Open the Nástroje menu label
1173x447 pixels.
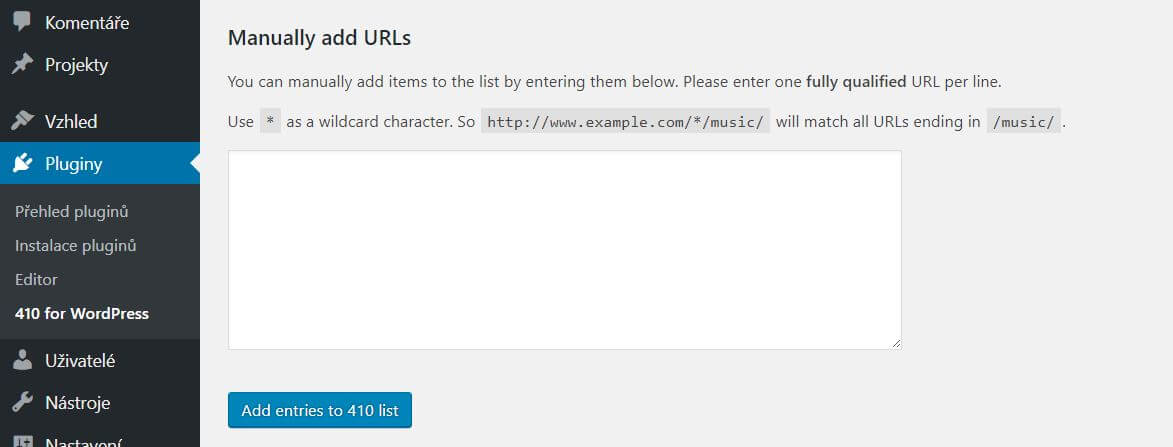tap(78, 403)
